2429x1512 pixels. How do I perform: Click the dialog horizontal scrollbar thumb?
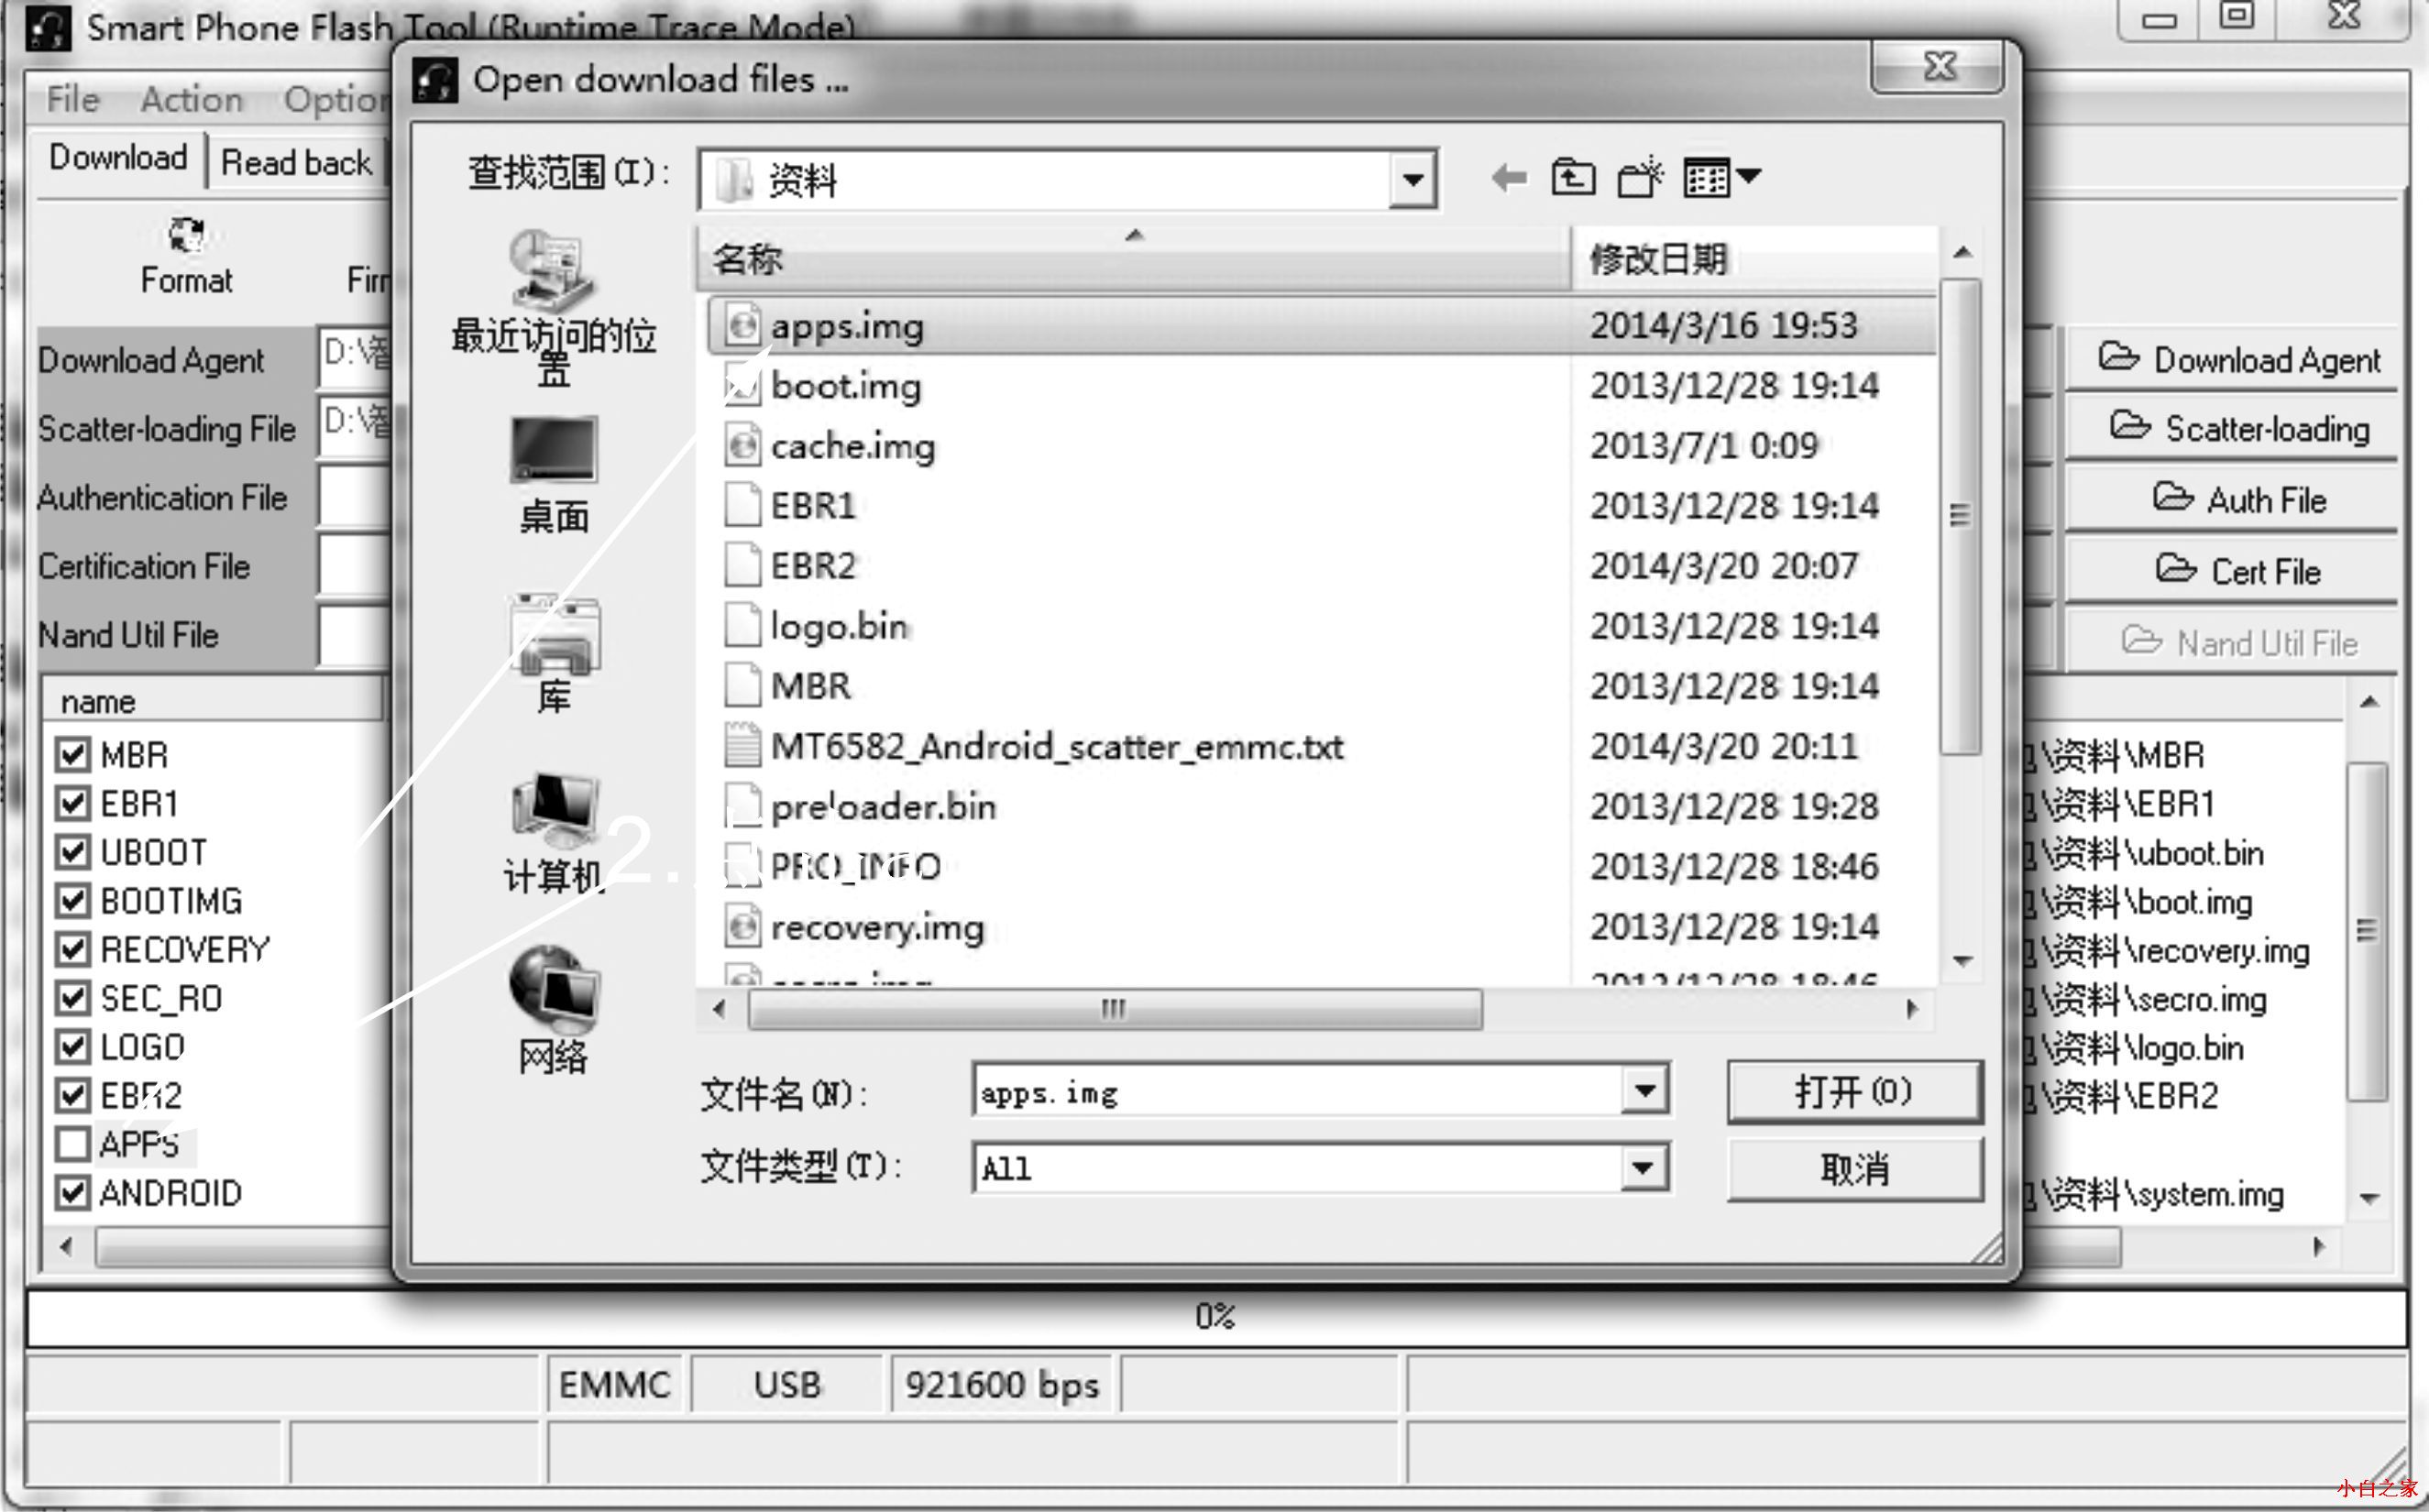click(1114, 1009)
